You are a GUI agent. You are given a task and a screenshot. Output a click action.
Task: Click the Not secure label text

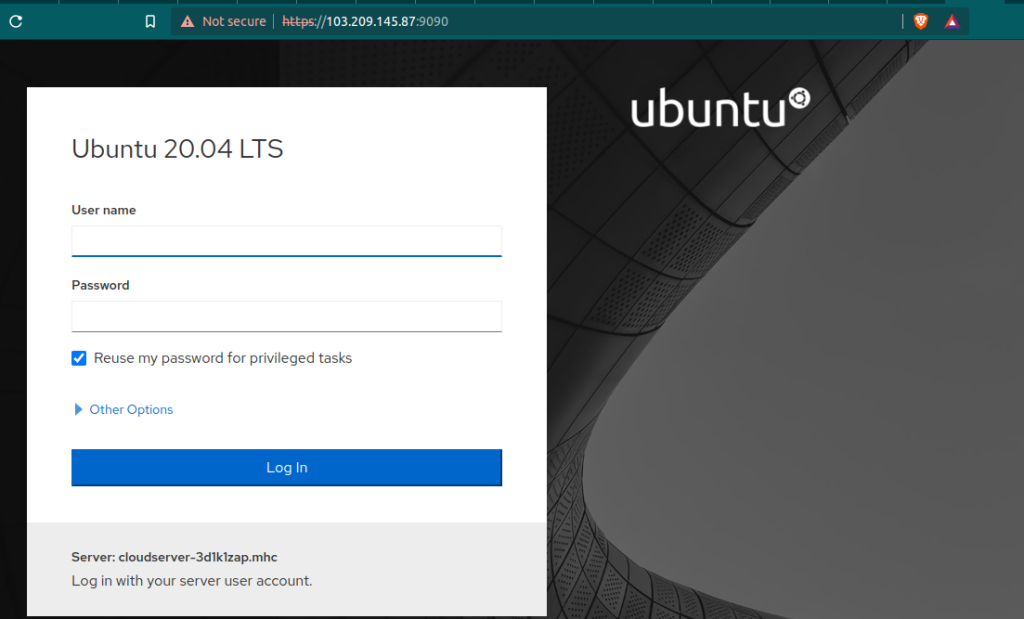tap(234, 22)
